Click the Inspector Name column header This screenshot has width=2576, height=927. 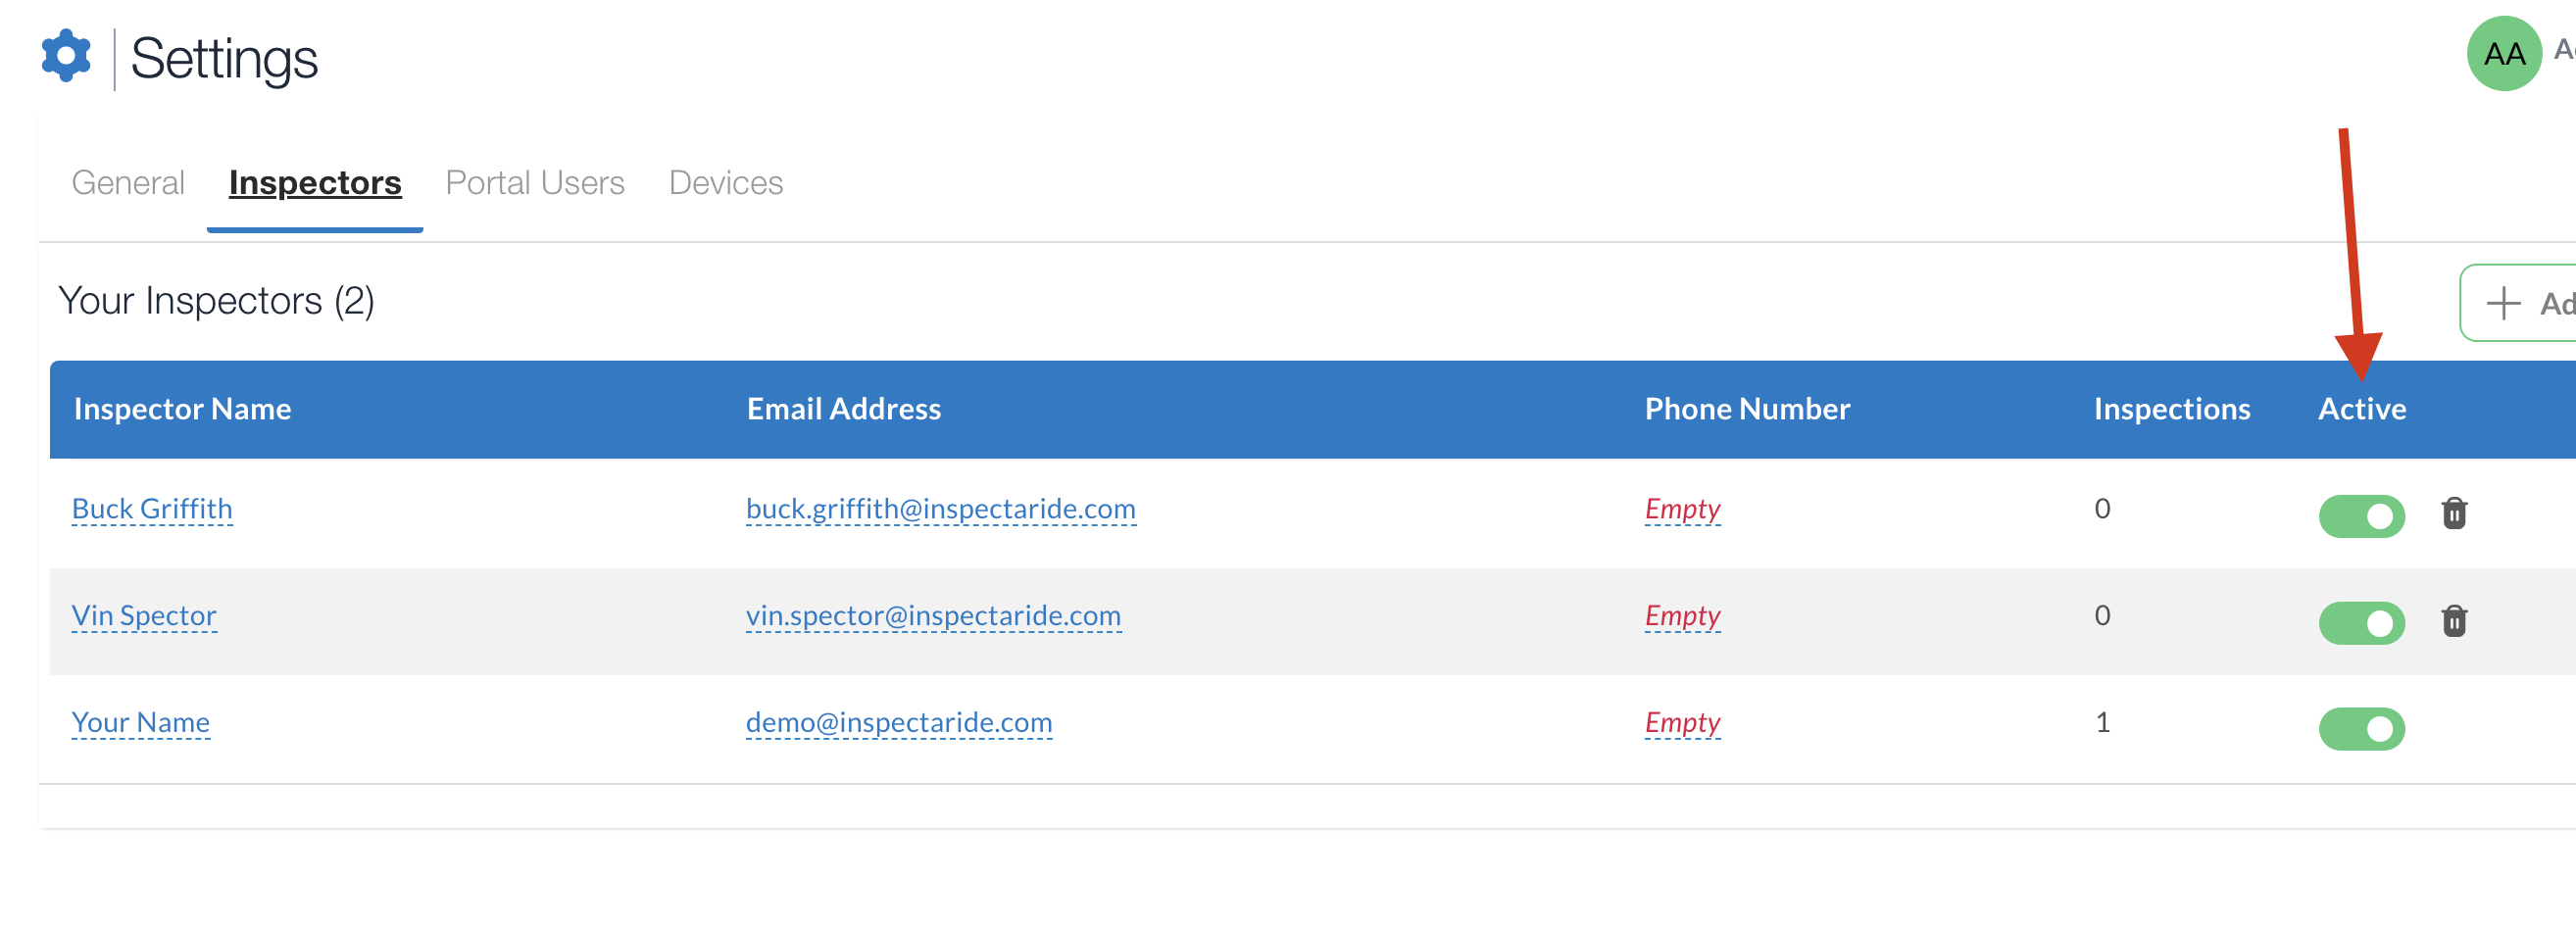click(182, 409)
